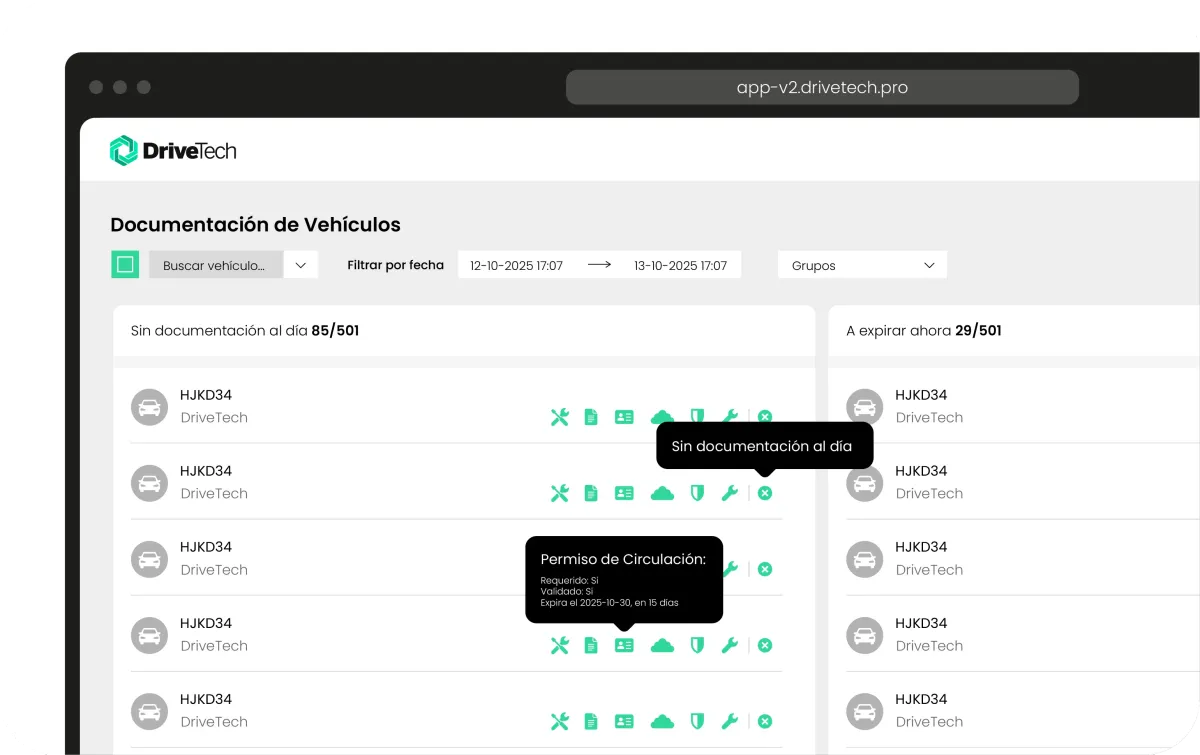
Task: Select HJKD34 plate in fifth A expirar row
Action: click(921, 699)
